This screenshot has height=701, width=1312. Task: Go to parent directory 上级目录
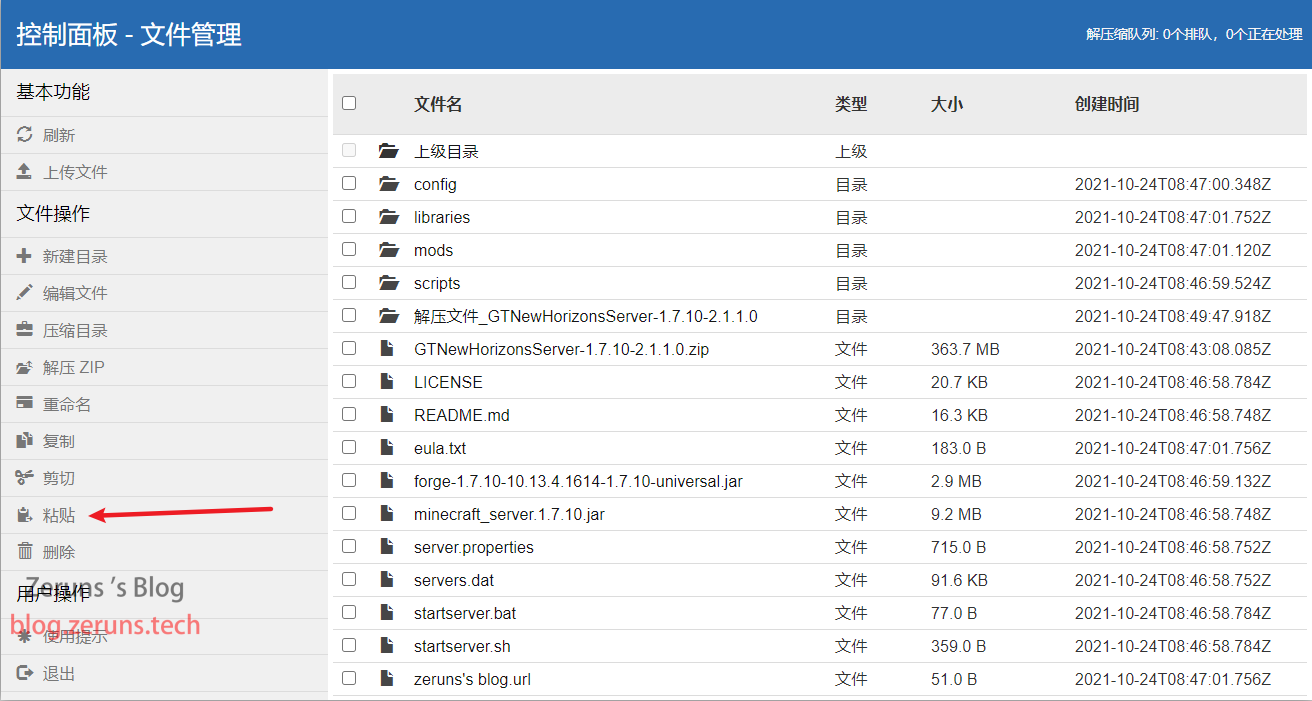point(446,152)
